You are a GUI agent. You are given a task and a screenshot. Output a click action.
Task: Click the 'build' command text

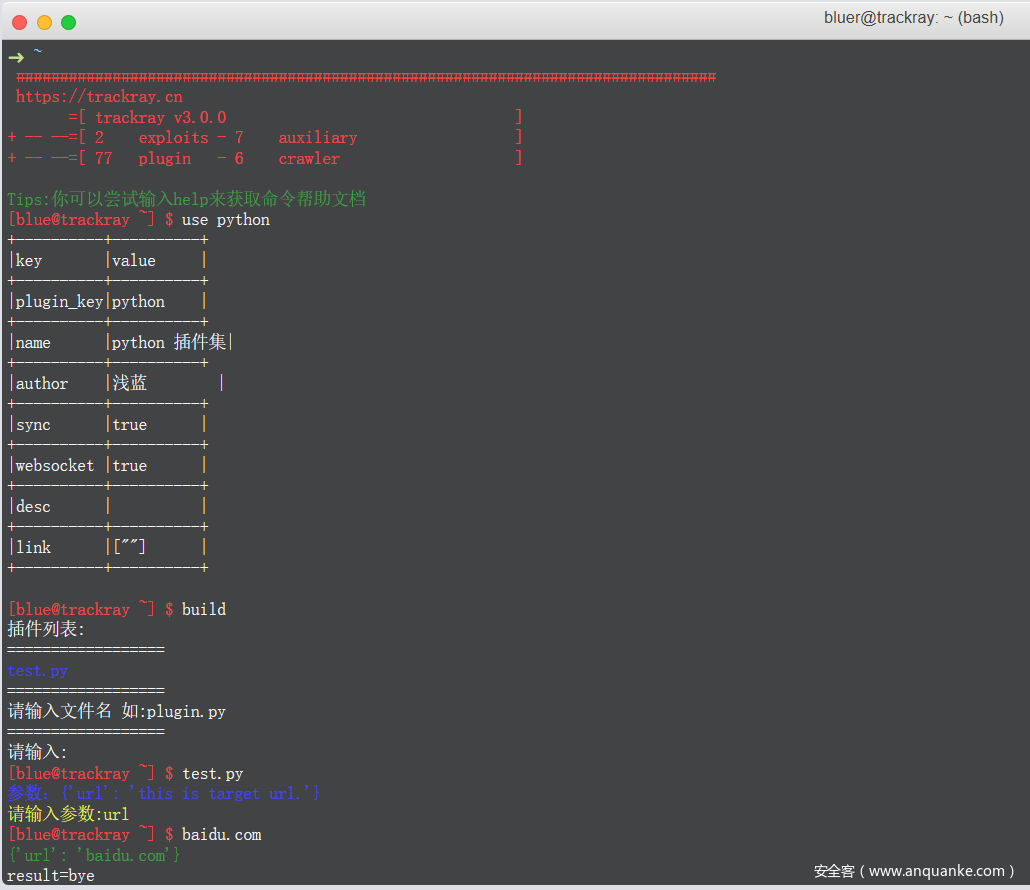click(x=204, y=610)
